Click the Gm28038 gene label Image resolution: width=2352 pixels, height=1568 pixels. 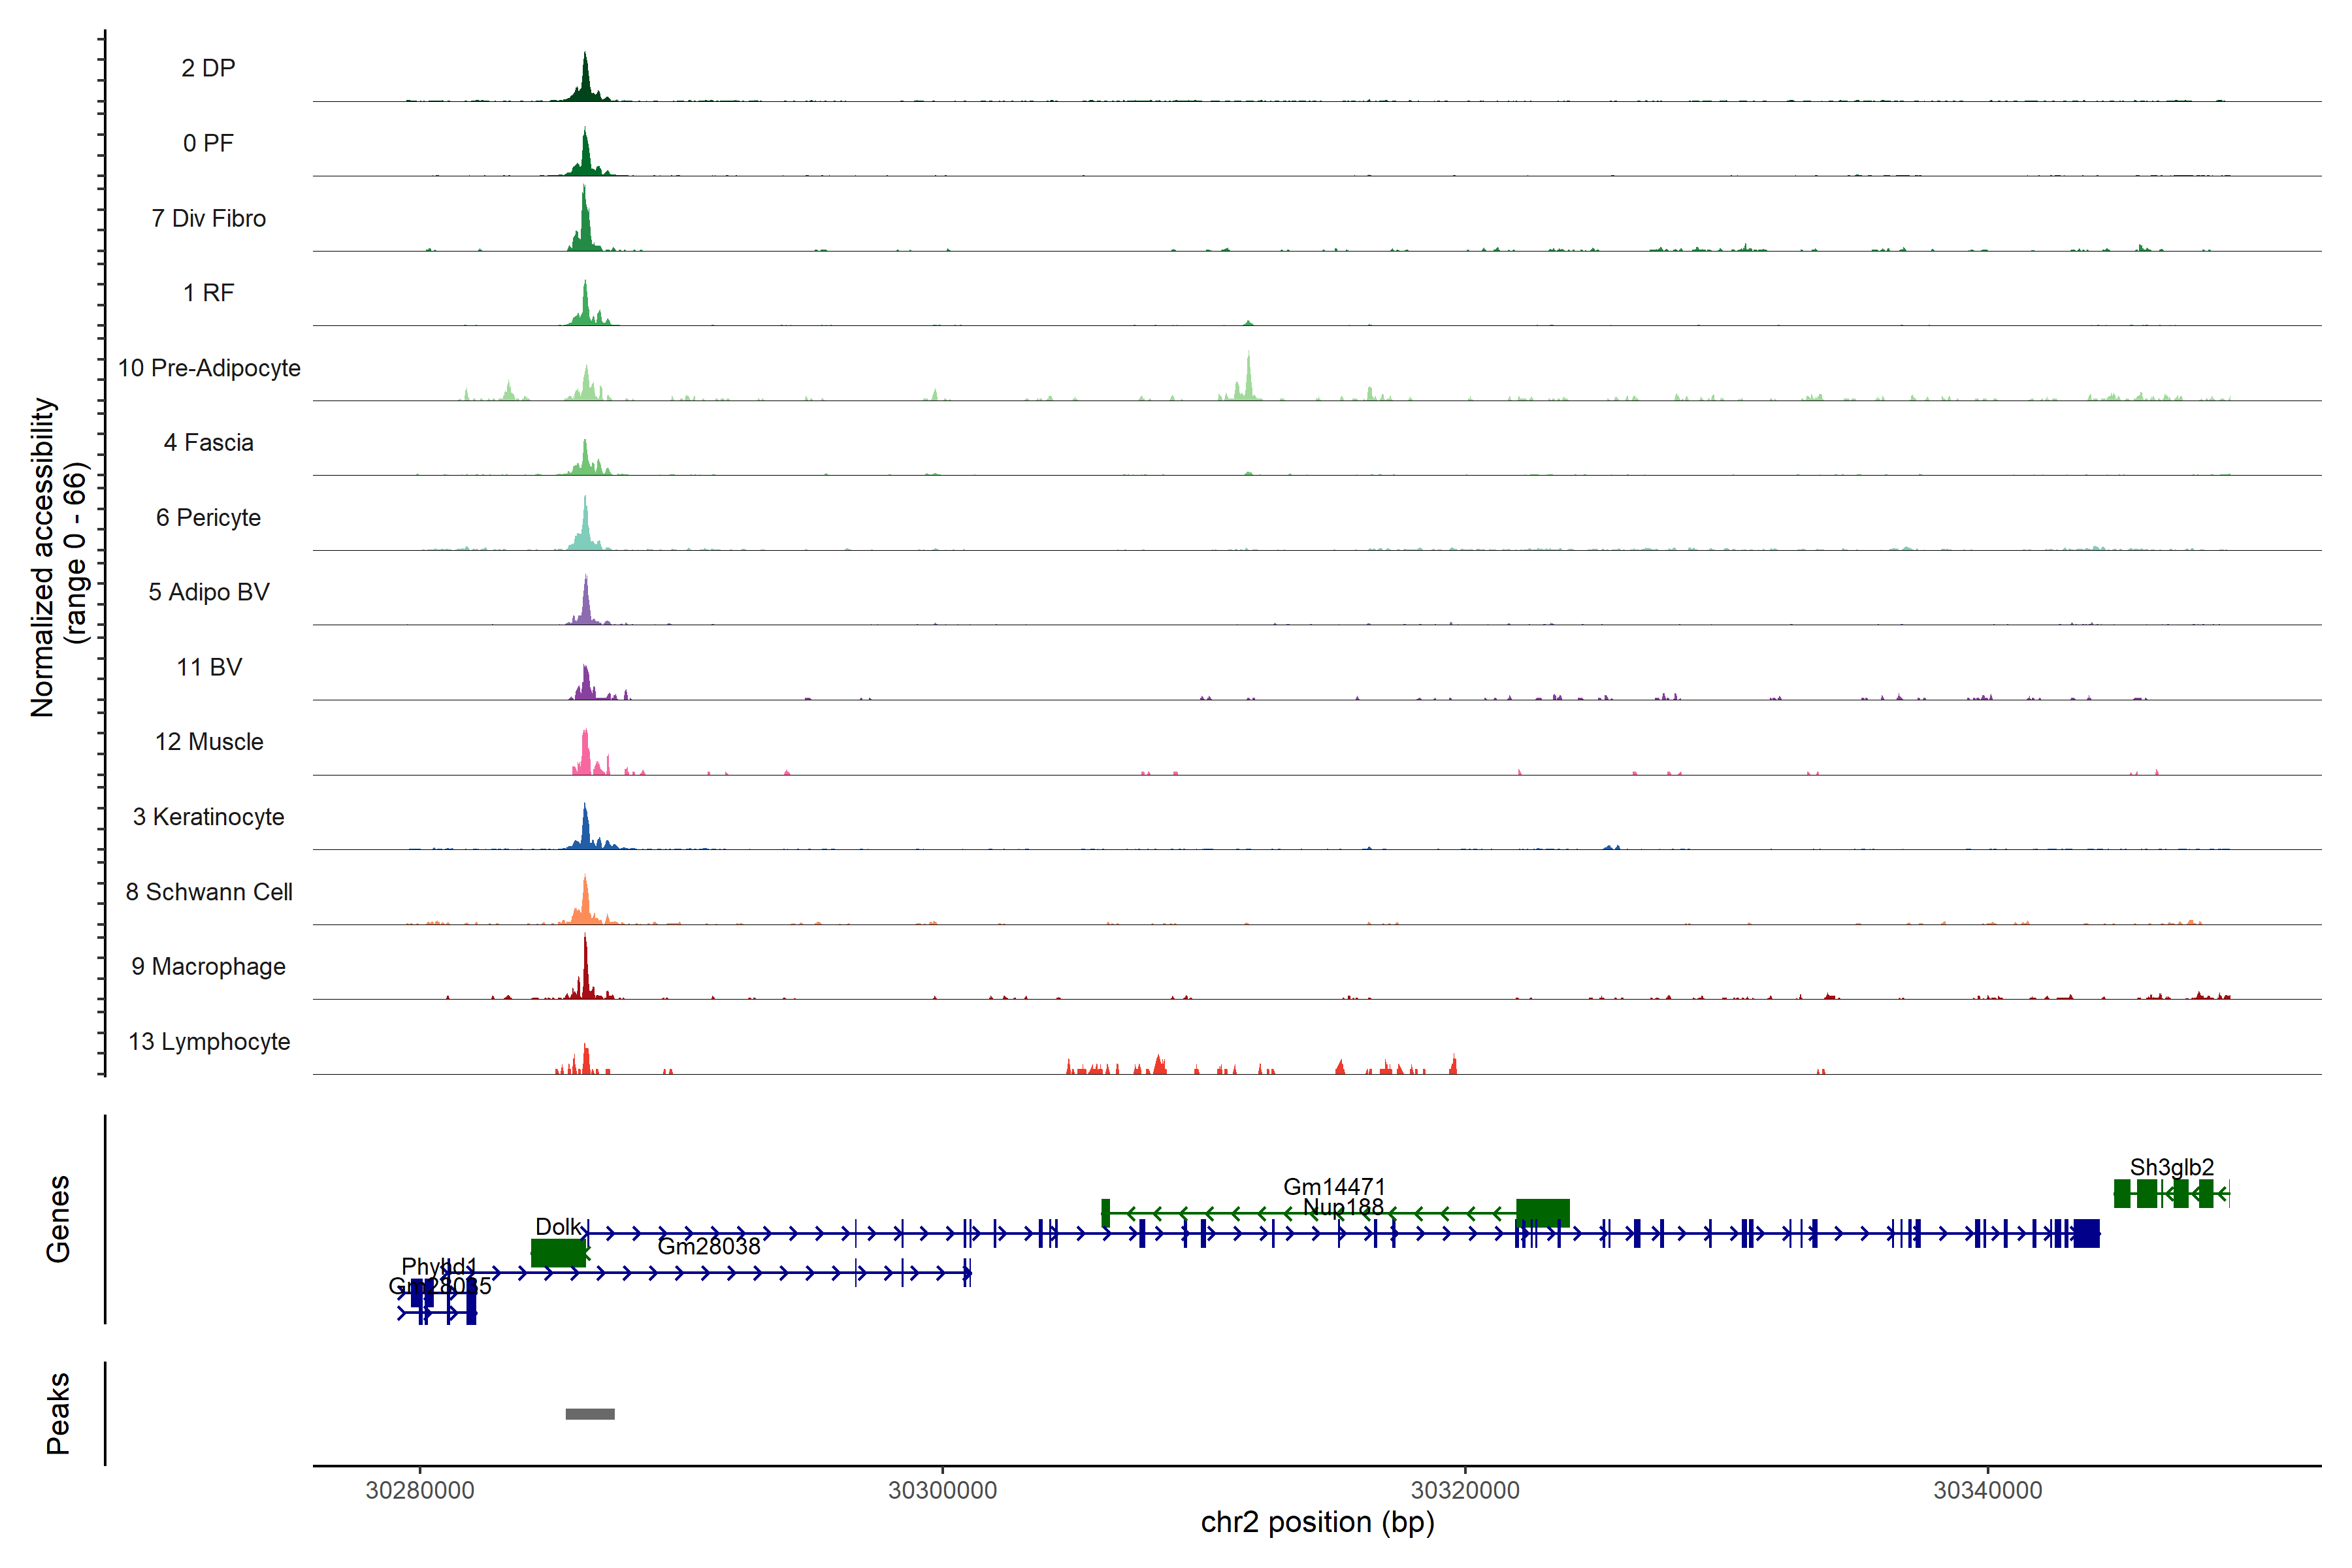point(709,1246)
